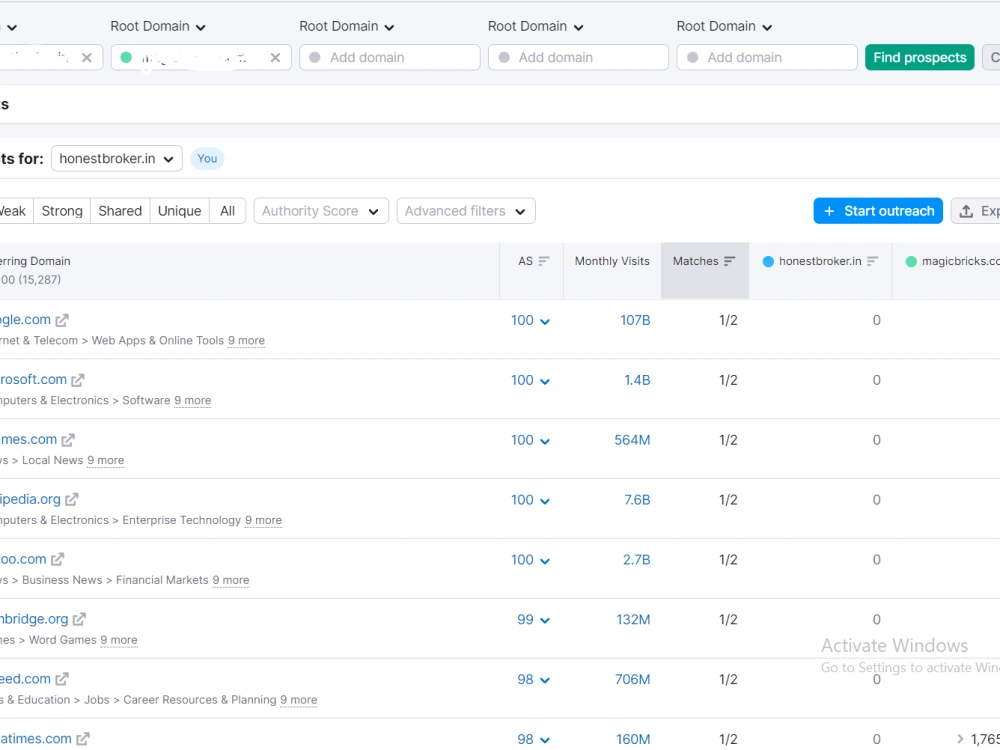Click the 706M monthly visits value
The image size is (1000, 750).
pos(633,680)
